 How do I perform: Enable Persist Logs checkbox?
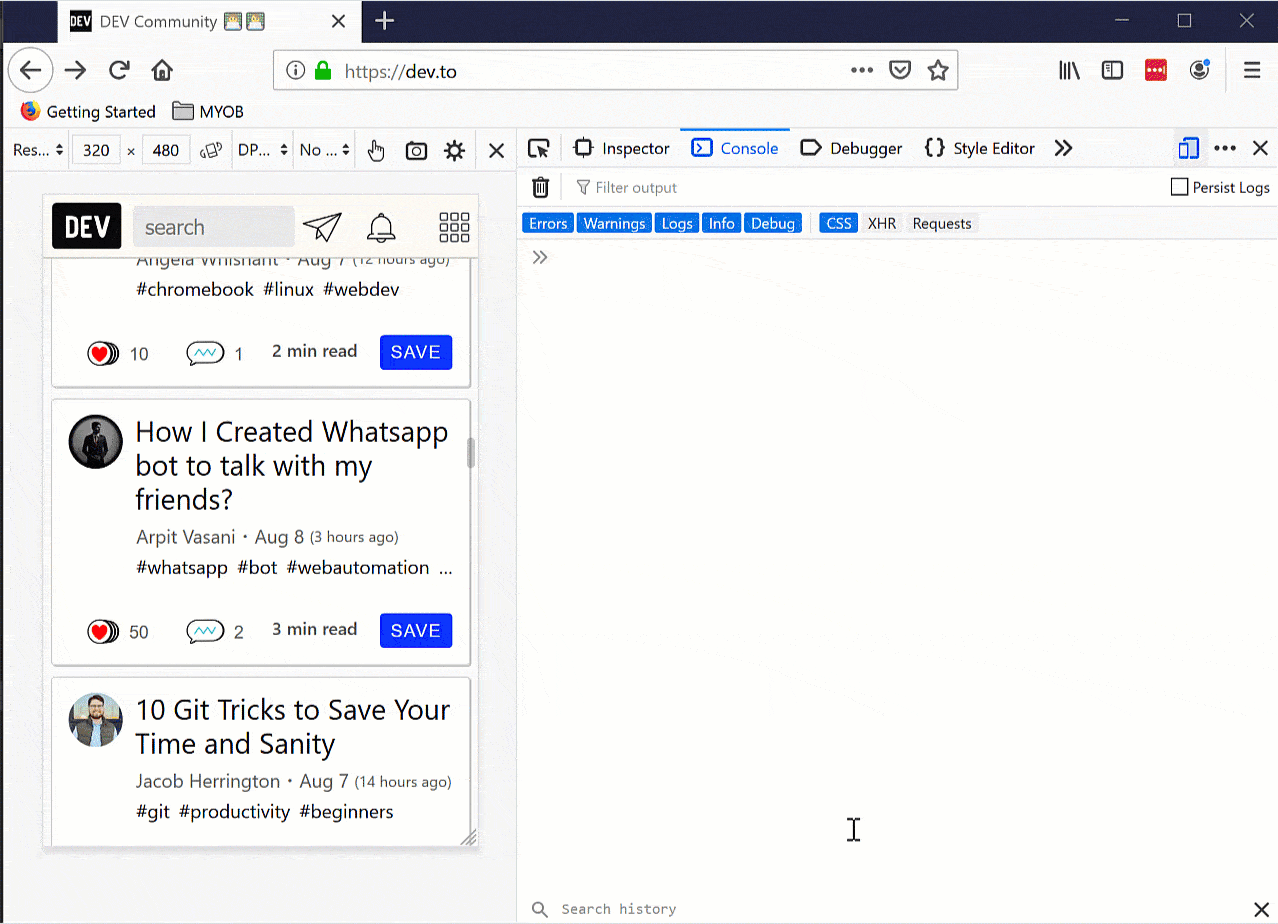point(1180,187)
